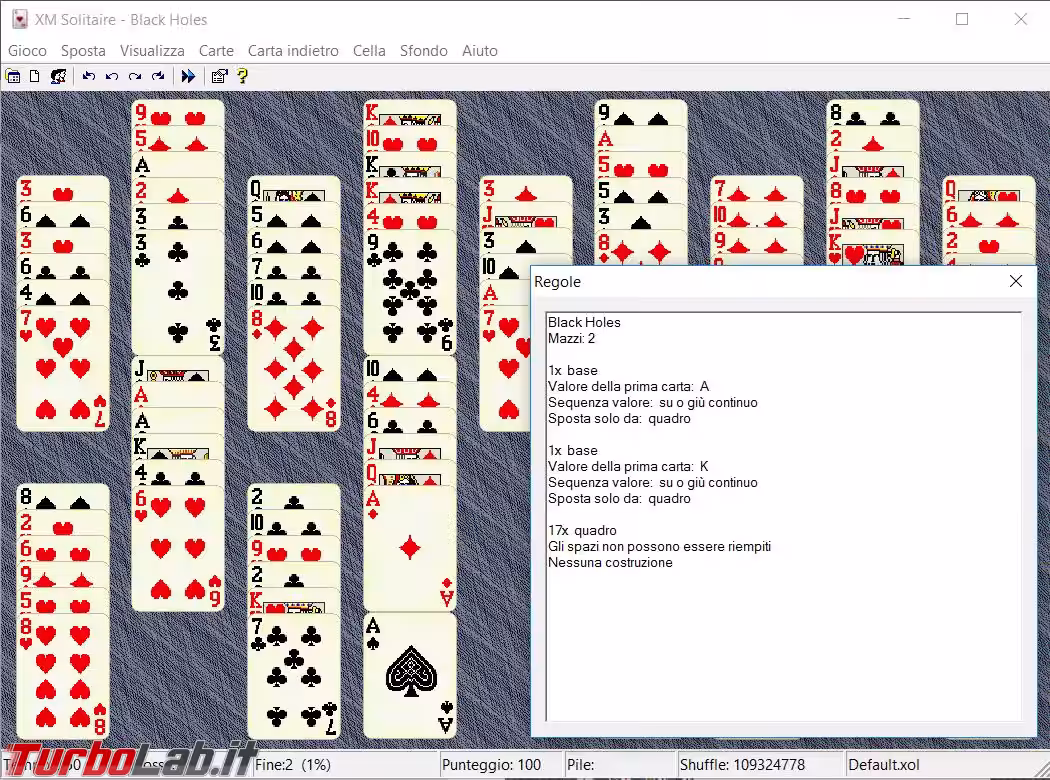Click the yellow question mark help icon
The height and width of the screenshot is (780, 1050).
tap(241, 76)
